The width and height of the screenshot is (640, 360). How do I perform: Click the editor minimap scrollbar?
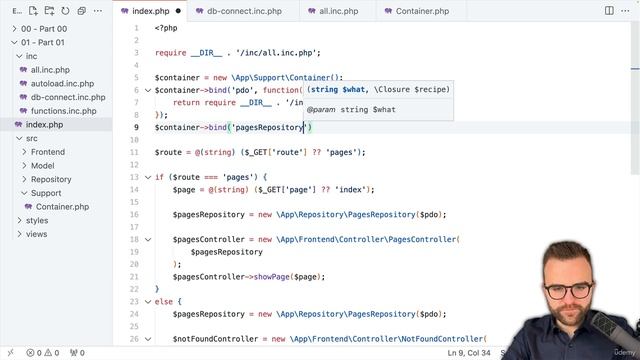tap(635, 98)
